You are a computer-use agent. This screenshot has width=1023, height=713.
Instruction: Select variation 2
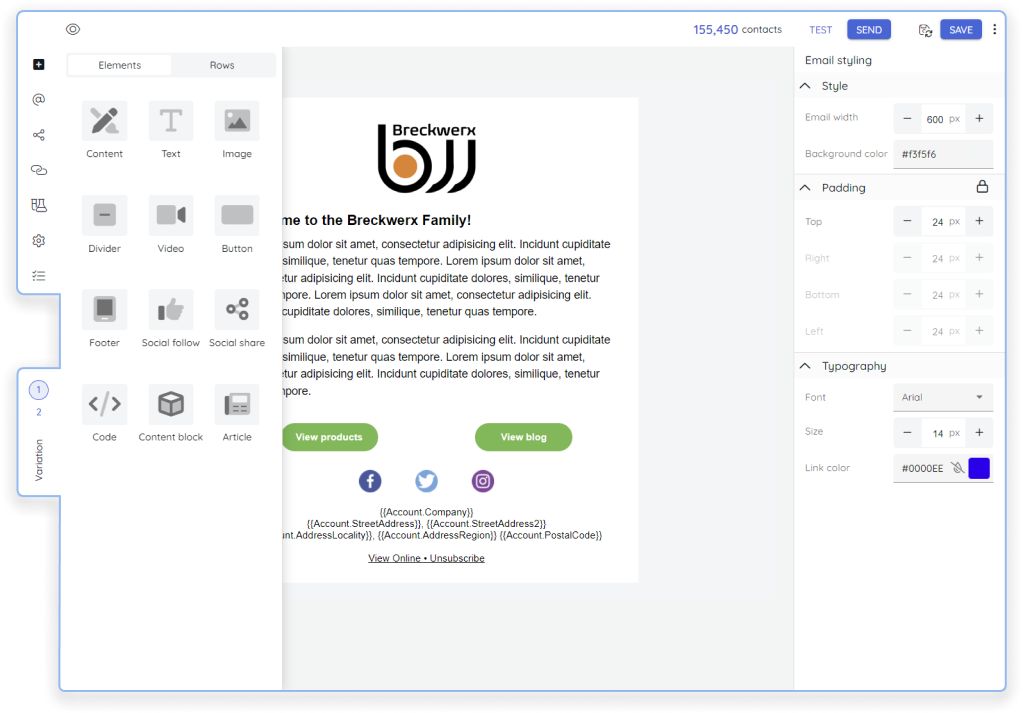pyautogui.click(x=38, y=412)
